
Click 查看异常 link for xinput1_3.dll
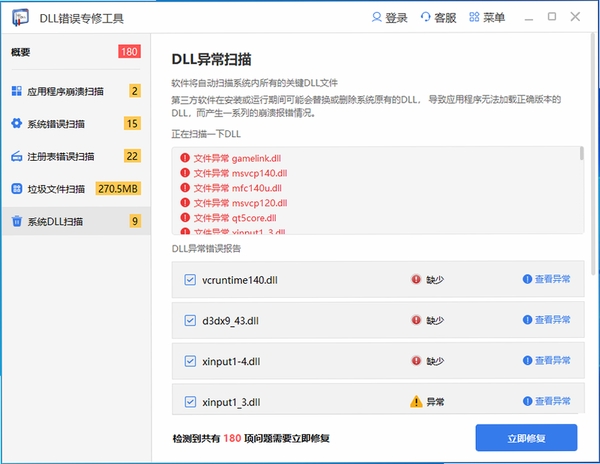552,401
